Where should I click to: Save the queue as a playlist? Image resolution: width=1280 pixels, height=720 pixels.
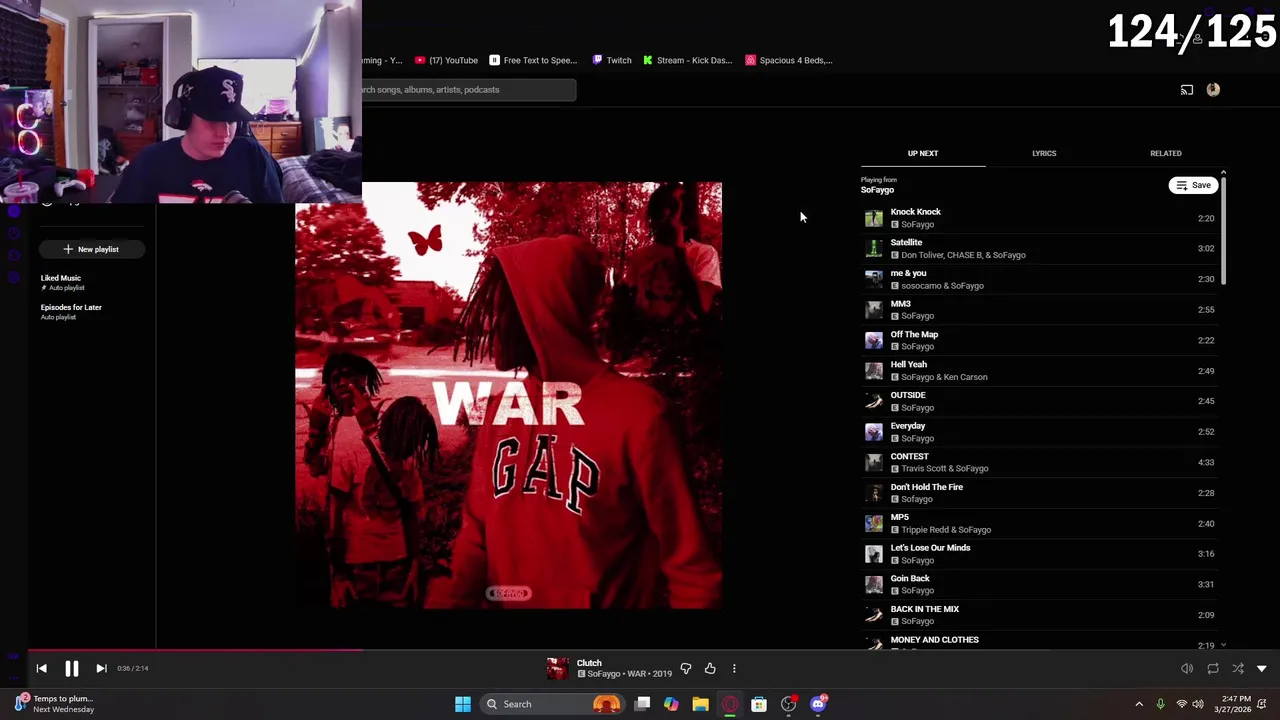pyautogui.click(x=1193, y=185)
